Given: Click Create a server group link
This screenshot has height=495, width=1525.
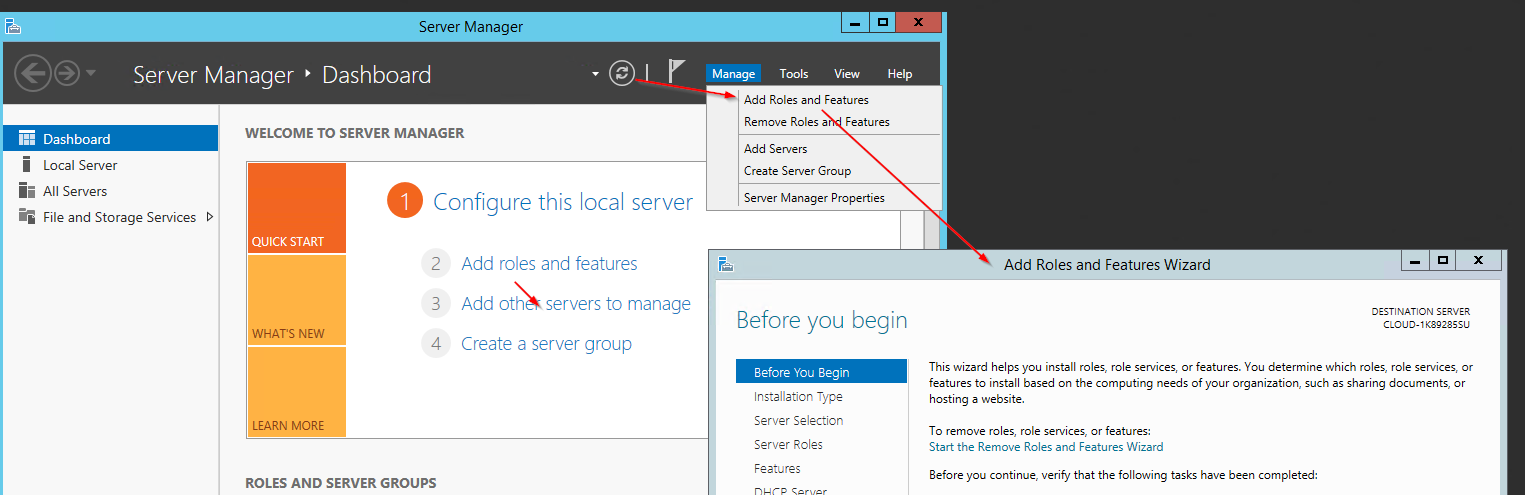Looking at the screenshot, I should [x=546, y=344].
